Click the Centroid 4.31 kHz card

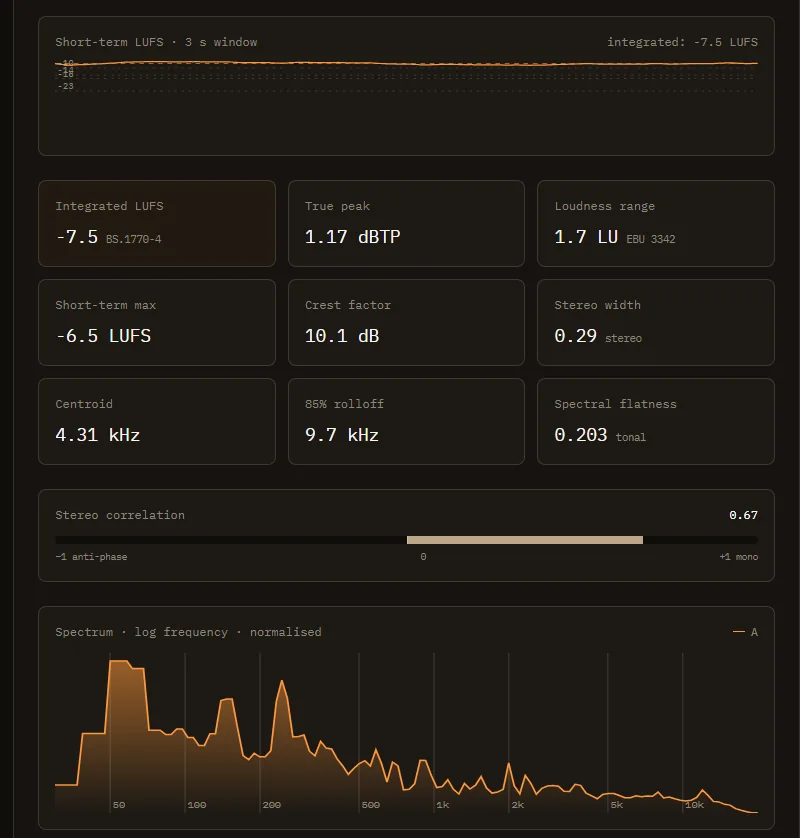[x=157, y=421]
